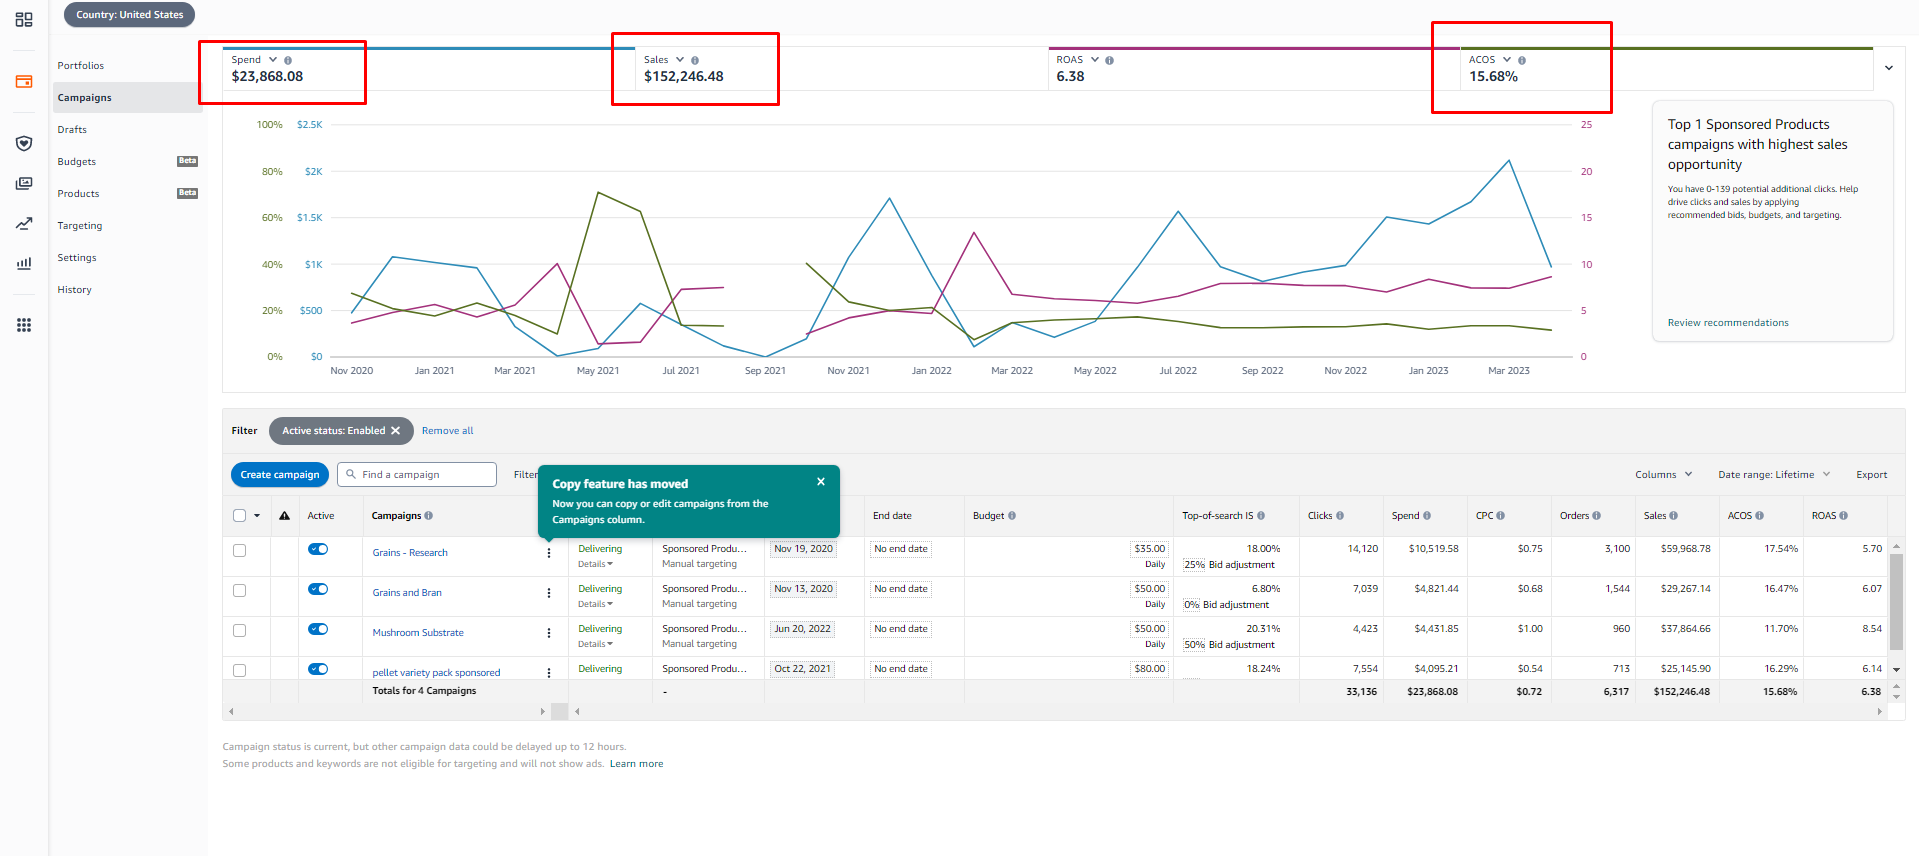Open the dashboard grid icon in sidebar

[x=24, y=20]
